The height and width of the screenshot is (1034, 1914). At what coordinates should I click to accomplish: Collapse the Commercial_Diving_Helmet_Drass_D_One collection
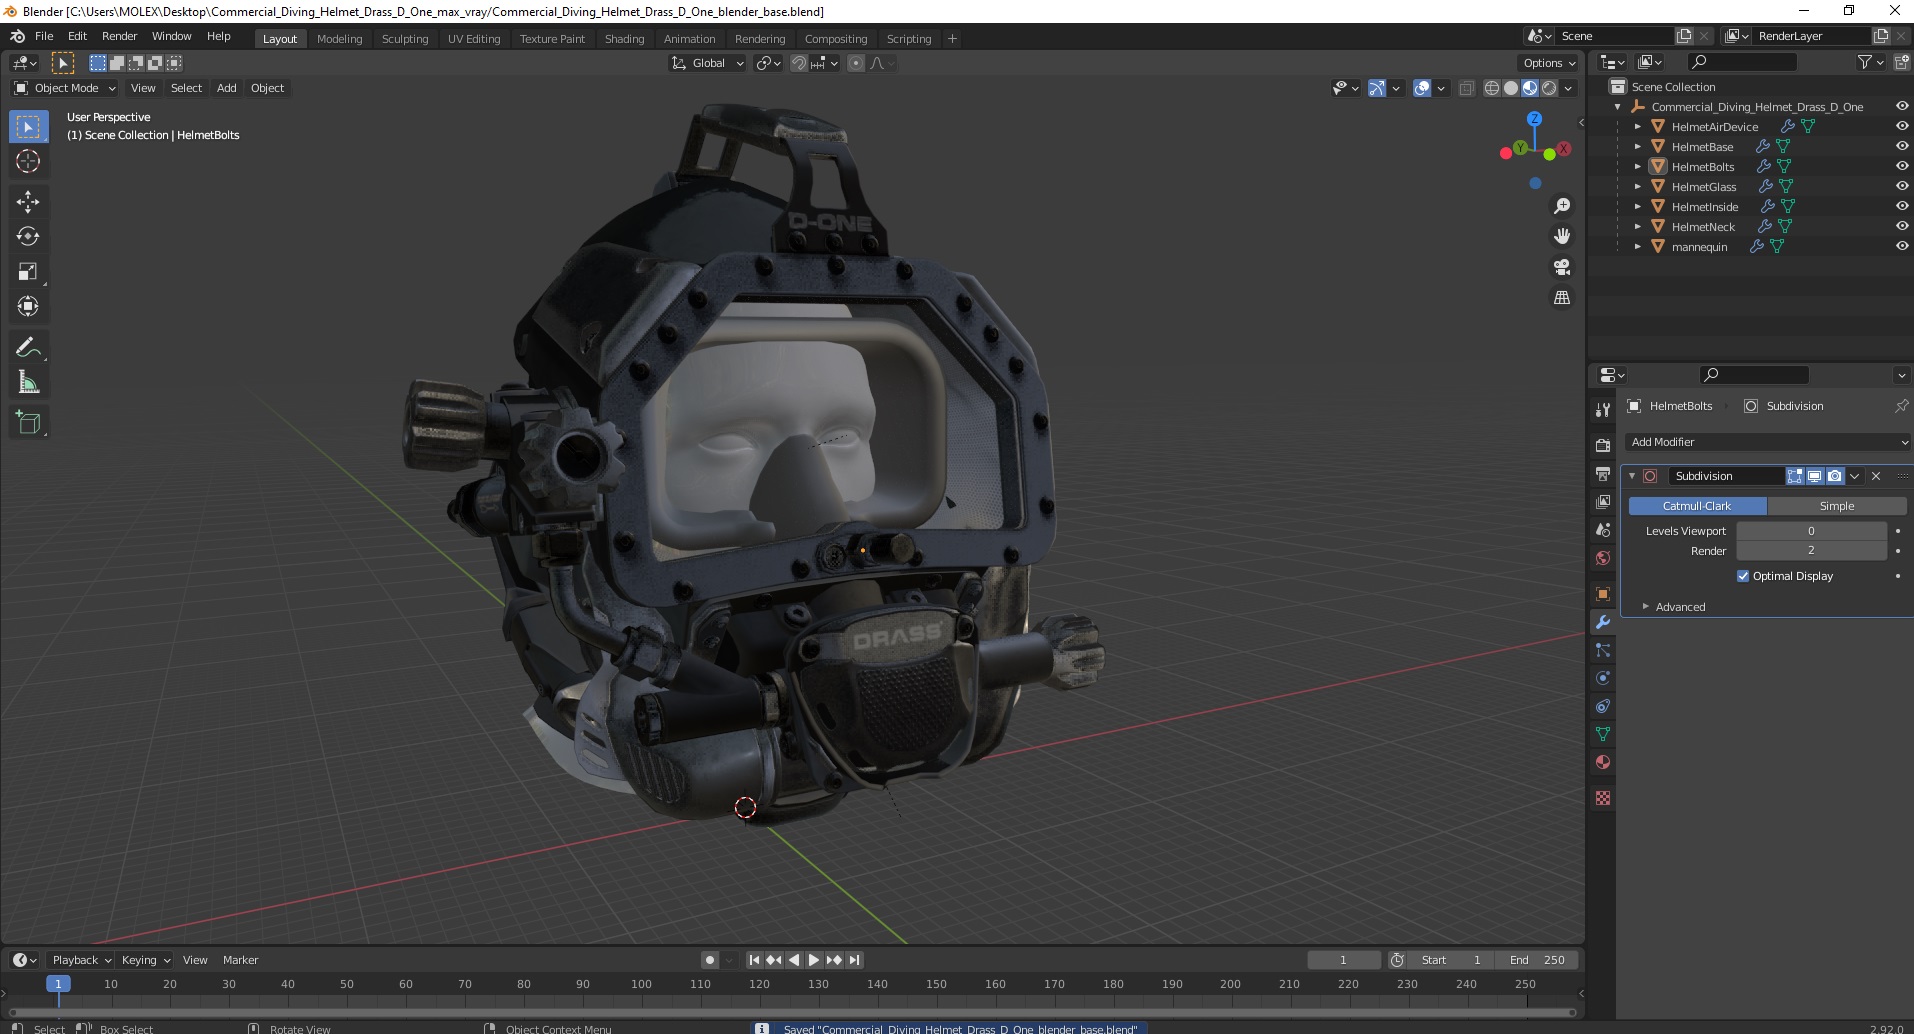pyautogui.click(x=1617, y=107)
